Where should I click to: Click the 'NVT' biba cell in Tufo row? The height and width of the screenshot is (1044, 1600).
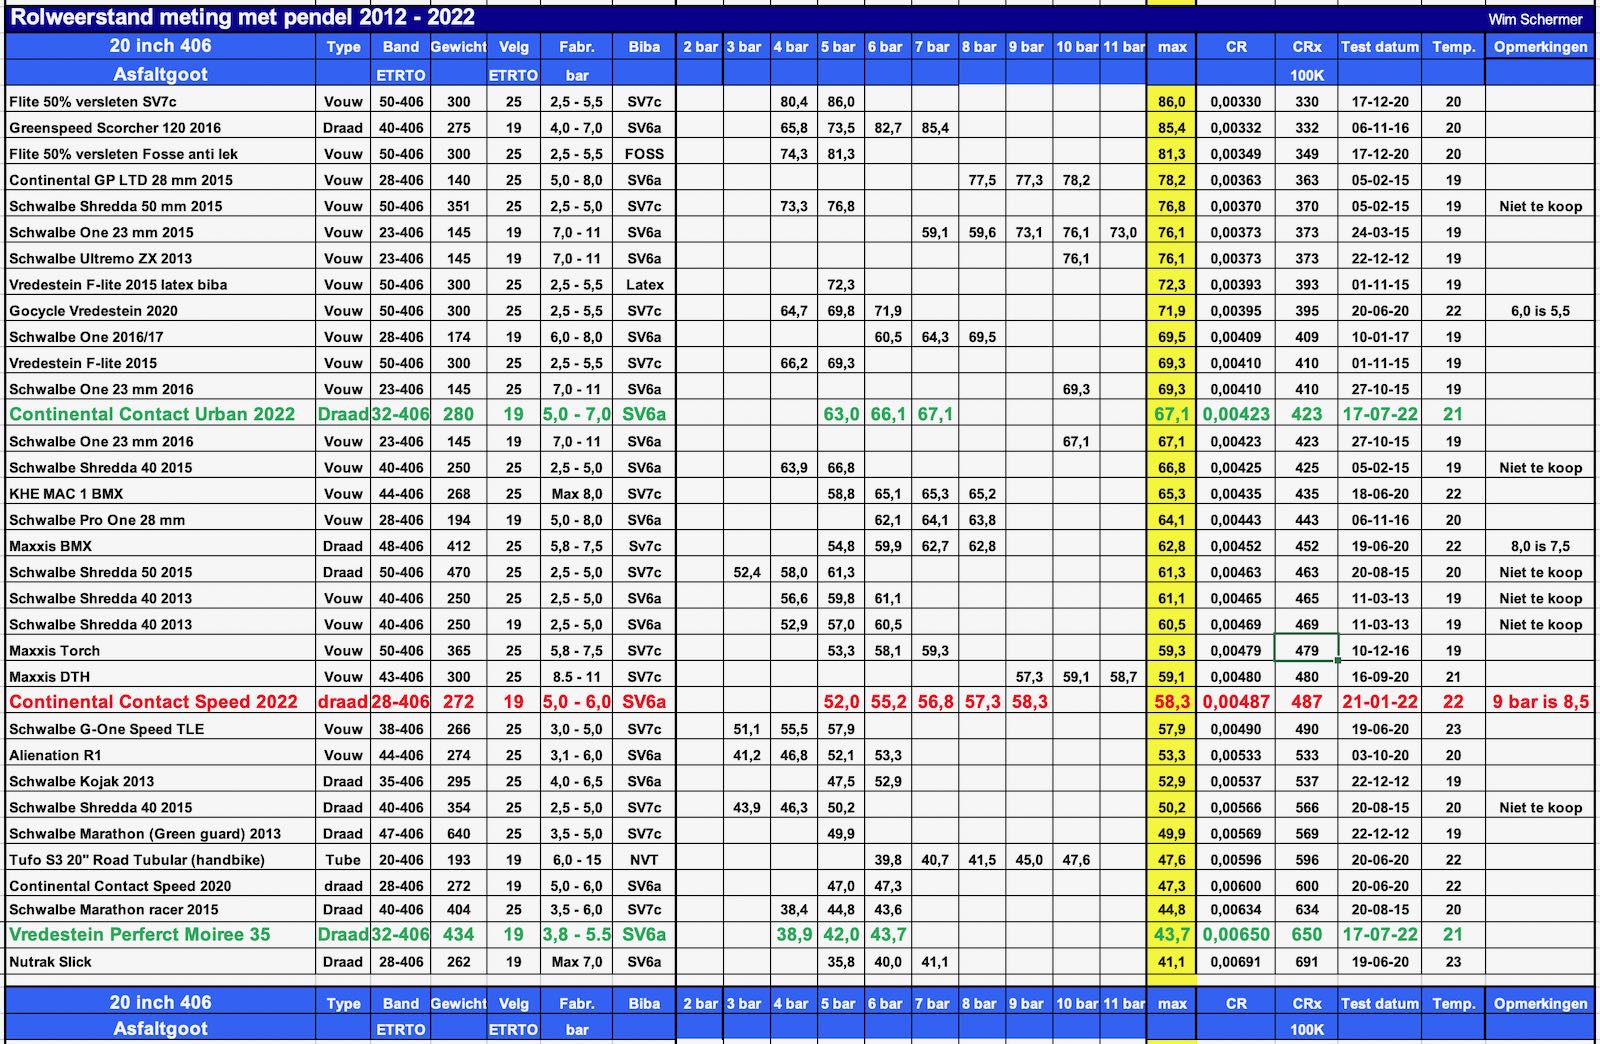tap(644, 860)
